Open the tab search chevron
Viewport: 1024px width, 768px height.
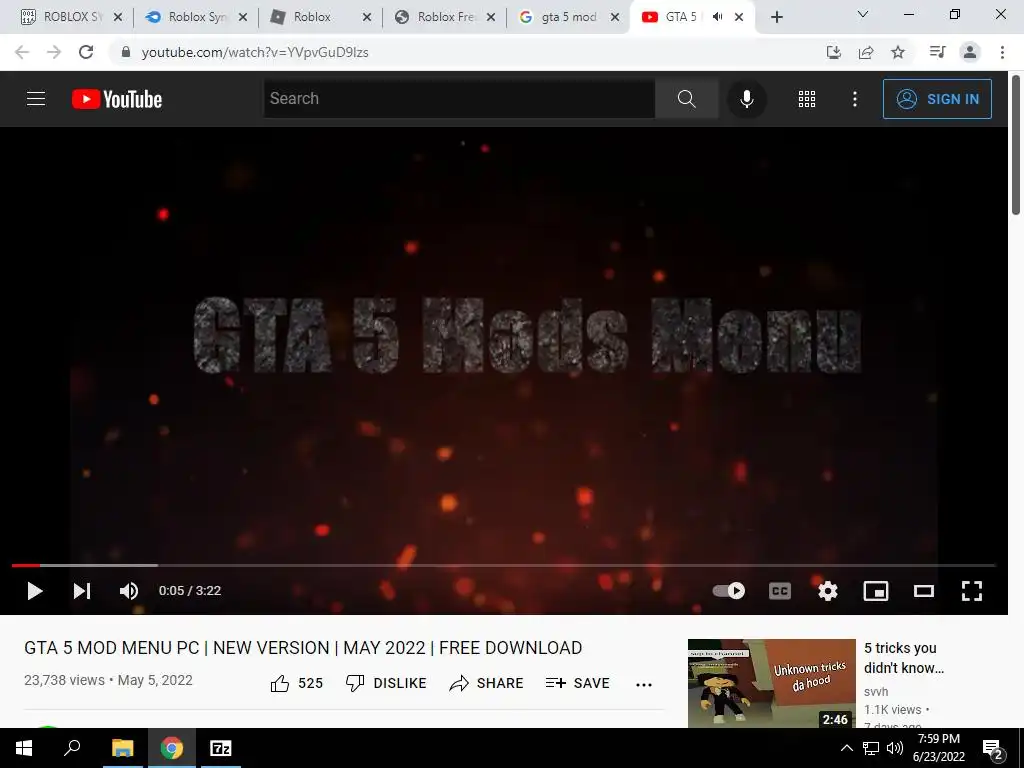tap(863, 14)
